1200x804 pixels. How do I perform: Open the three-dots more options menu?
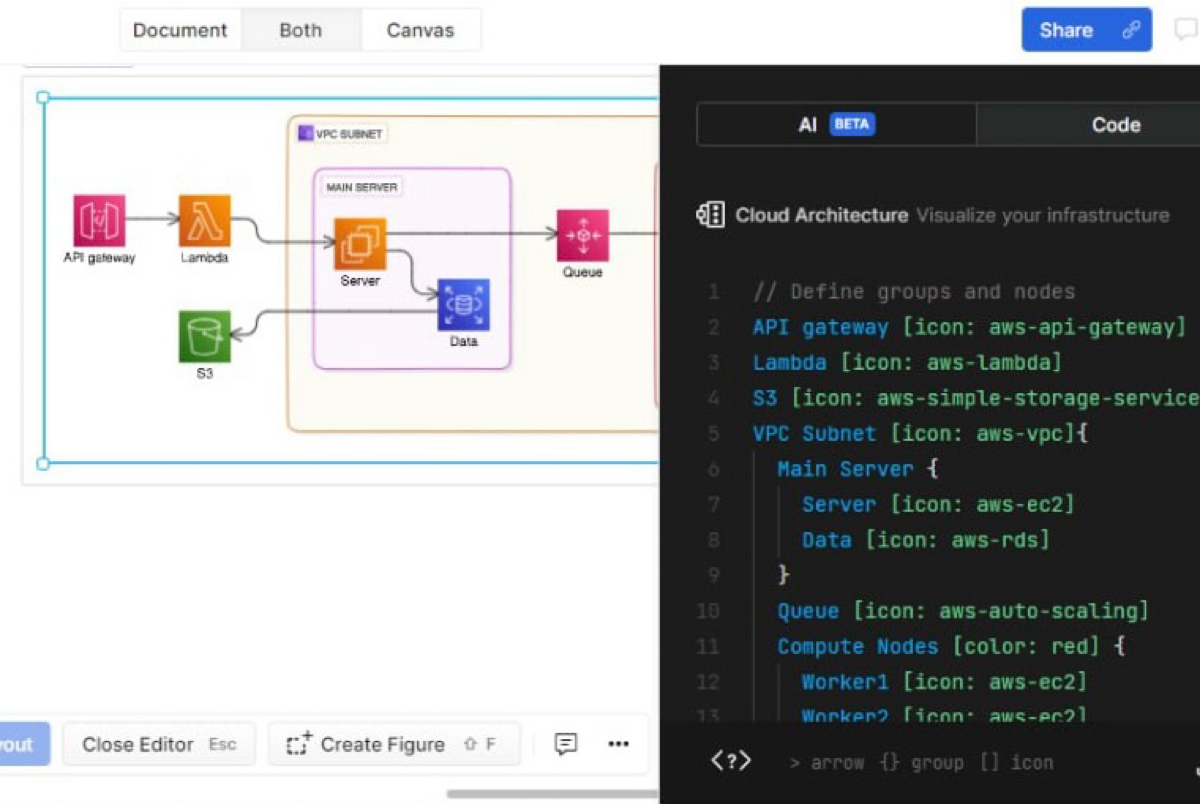tap(619, 744)
